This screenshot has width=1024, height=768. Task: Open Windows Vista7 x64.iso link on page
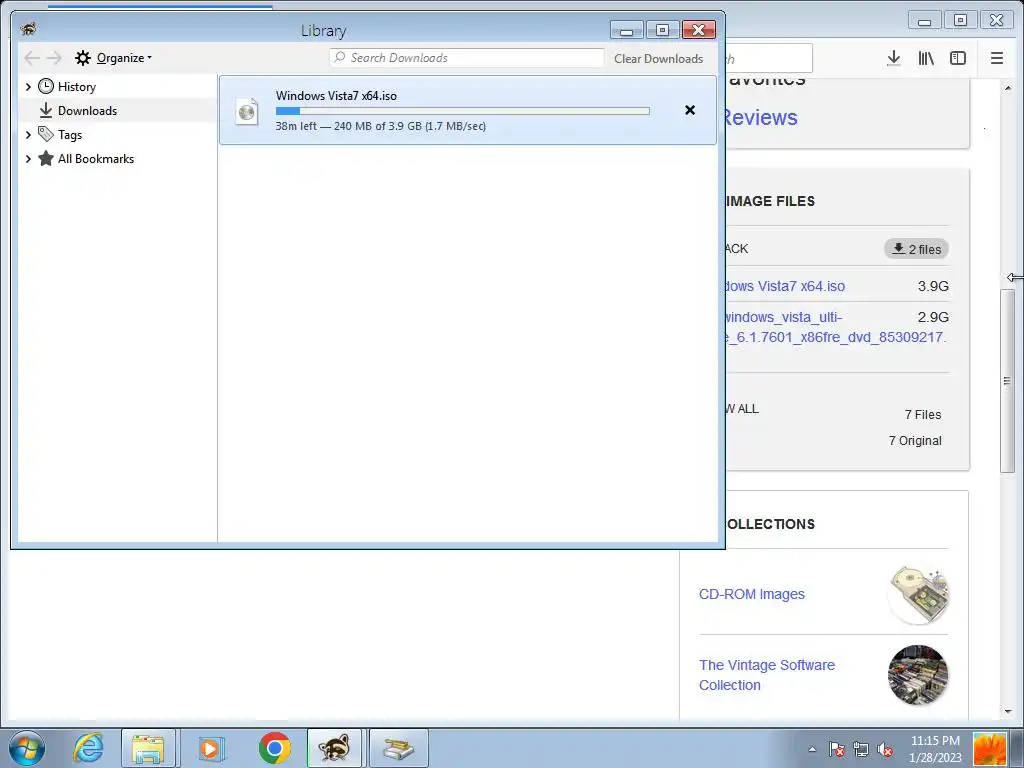[784, 287]
